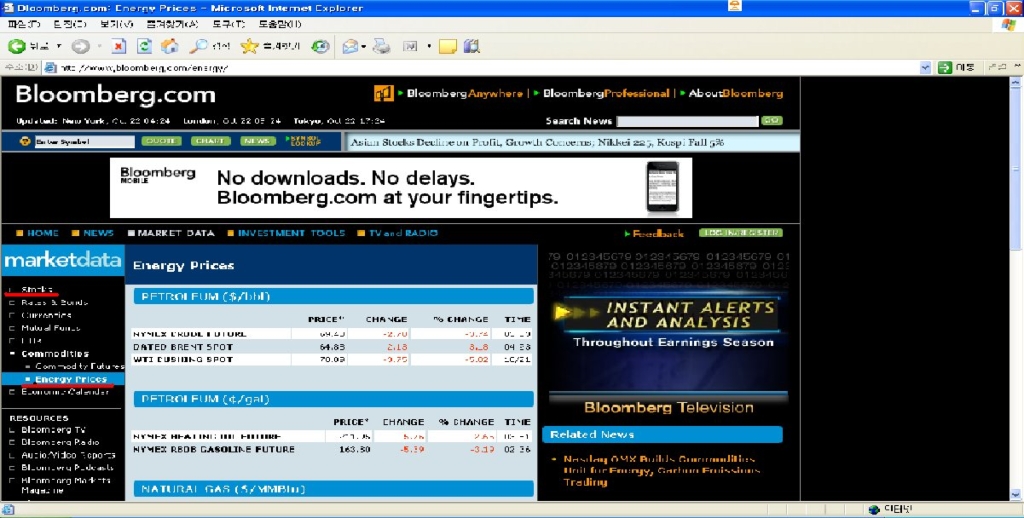Image resolution: width=1024 pixels, height=518 pixels.
Task: Open Commodity Futures in the sidebar
Action: (x=80, y=366)
